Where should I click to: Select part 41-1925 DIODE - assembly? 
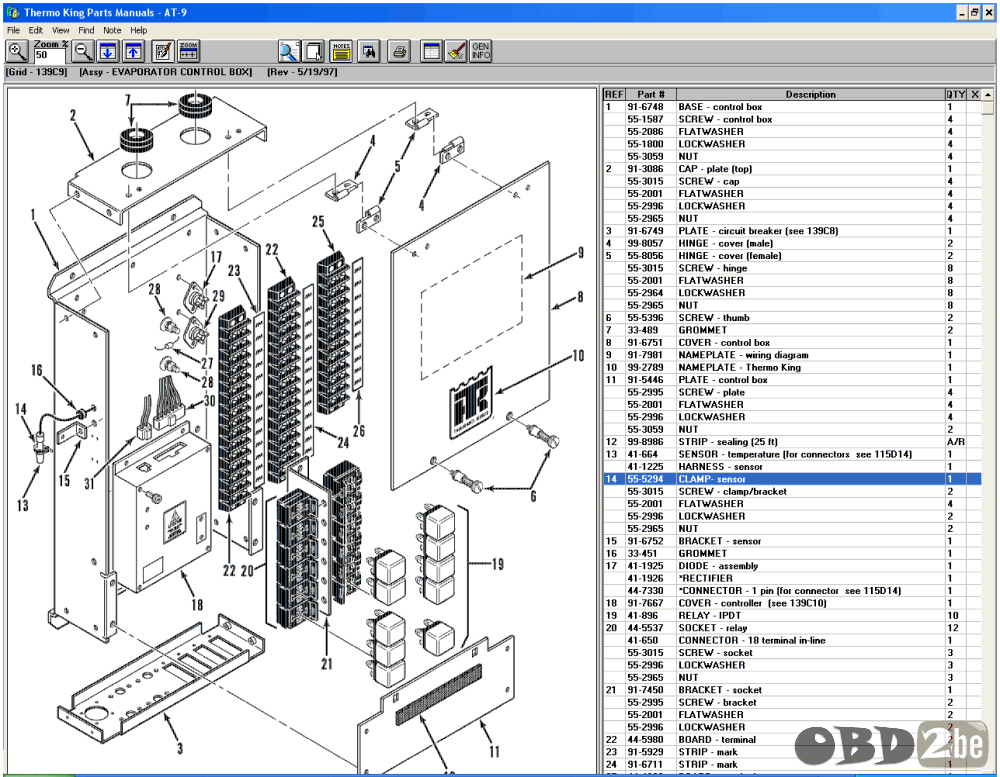click(792, 566)
